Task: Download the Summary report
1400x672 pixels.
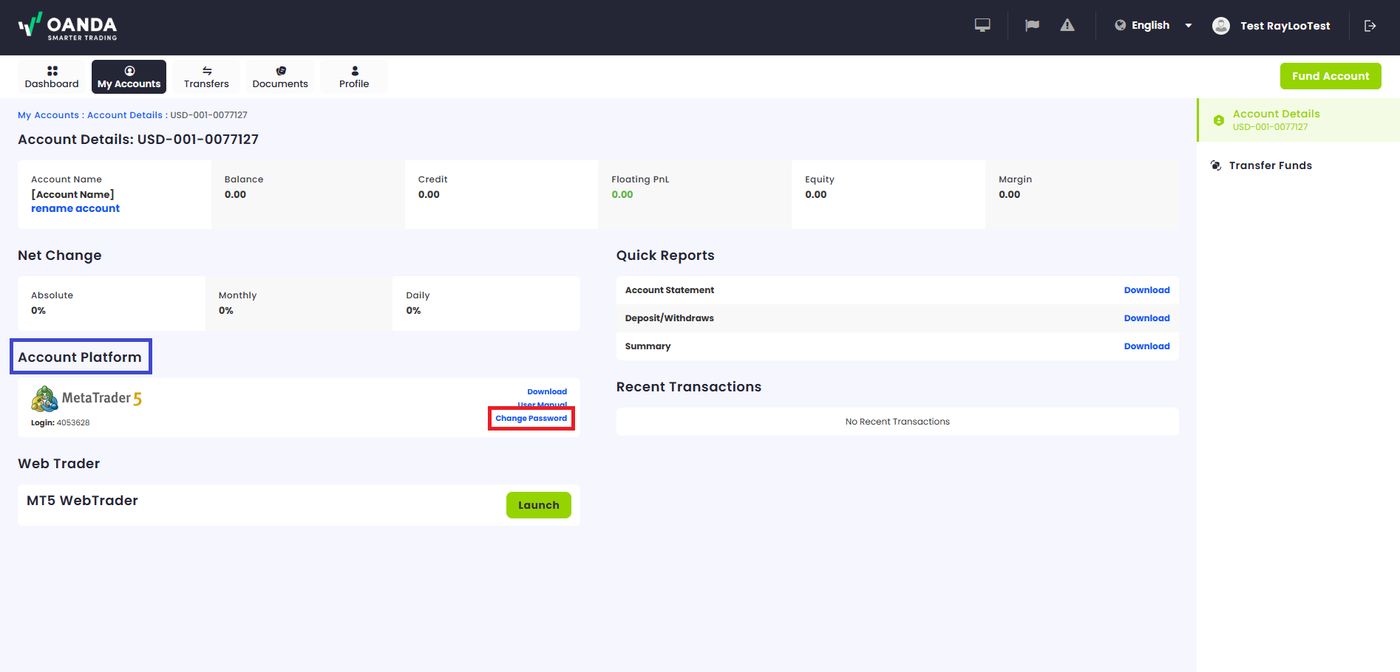Action: pos(1147,346)
